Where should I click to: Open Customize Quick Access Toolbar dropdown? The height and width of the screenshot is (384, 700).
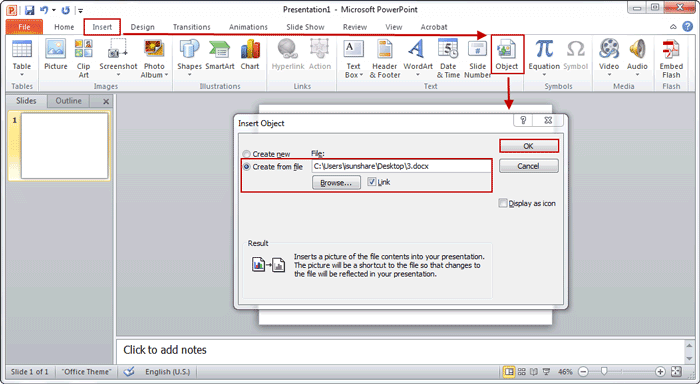click(80, 10)
